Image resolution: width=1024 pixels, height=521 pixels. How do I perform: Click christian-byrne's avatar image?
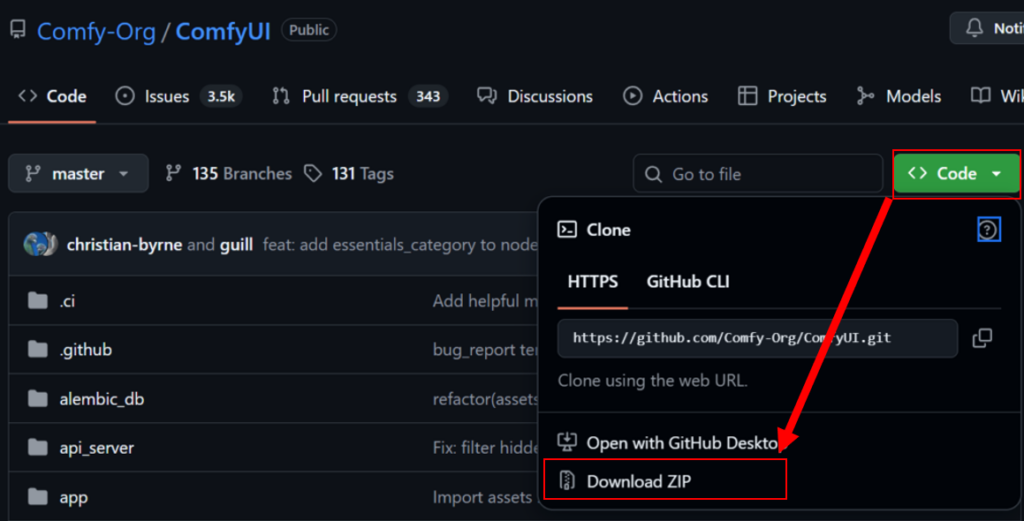click(x=40, y=244)
